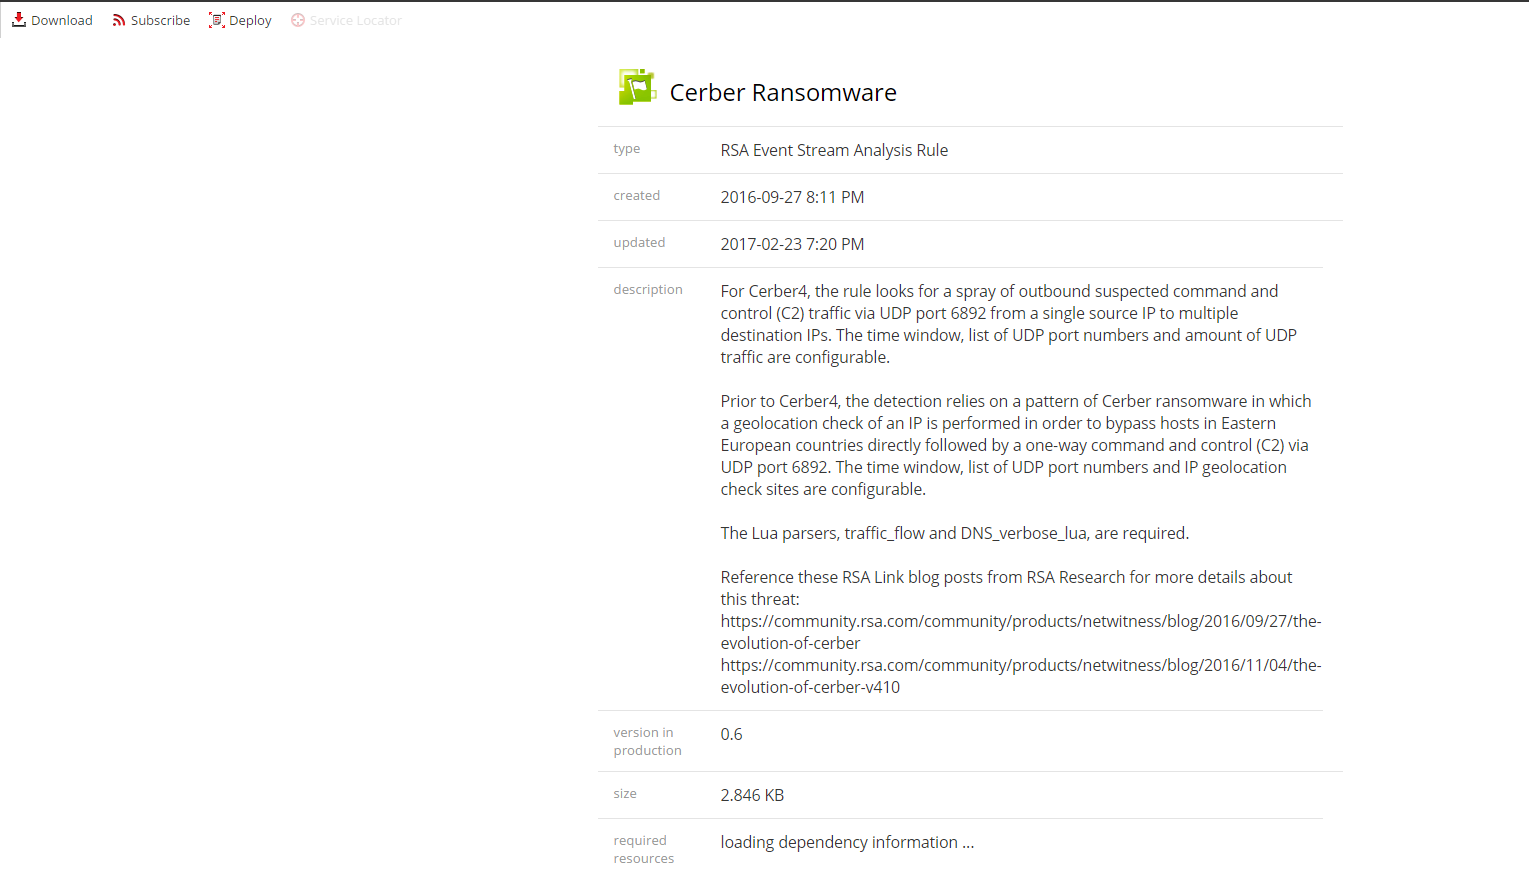Click the 'size' field label
This screenshot has width=1529, height=879.
coord(625,794)
